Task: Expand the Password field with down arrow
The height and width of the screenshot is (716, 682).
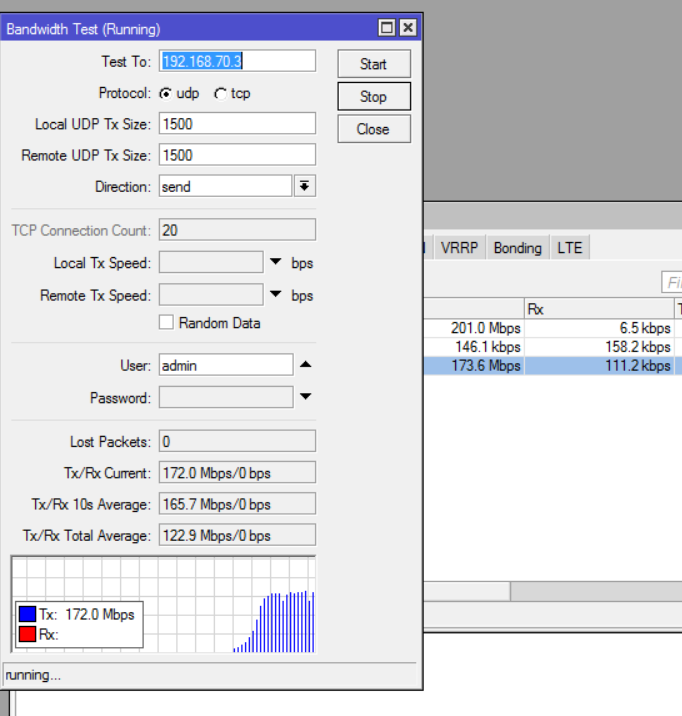Action: (x=305, y=396)
